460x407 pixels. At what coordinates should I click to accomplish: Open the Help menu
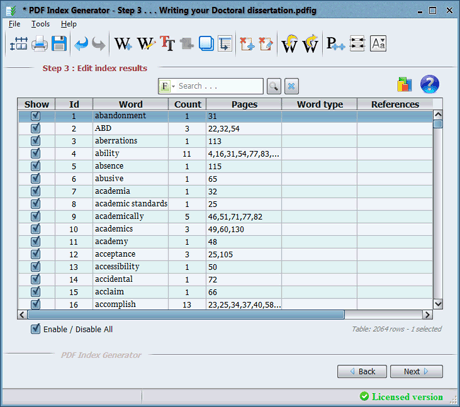pos(69,24)
